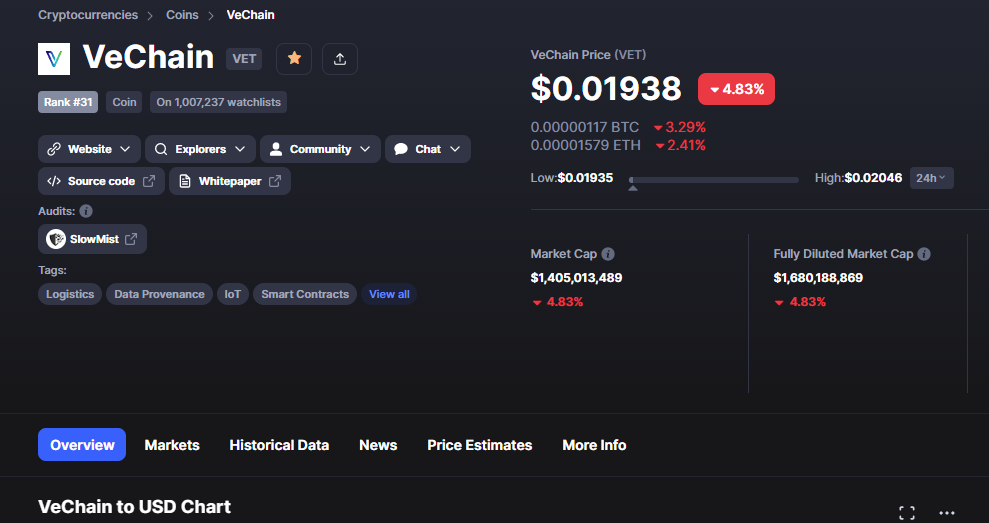Image resolution: width=989 pixels, height=523 pixels.
Task: Open the Historical Data tab
Action: [279, 445]
